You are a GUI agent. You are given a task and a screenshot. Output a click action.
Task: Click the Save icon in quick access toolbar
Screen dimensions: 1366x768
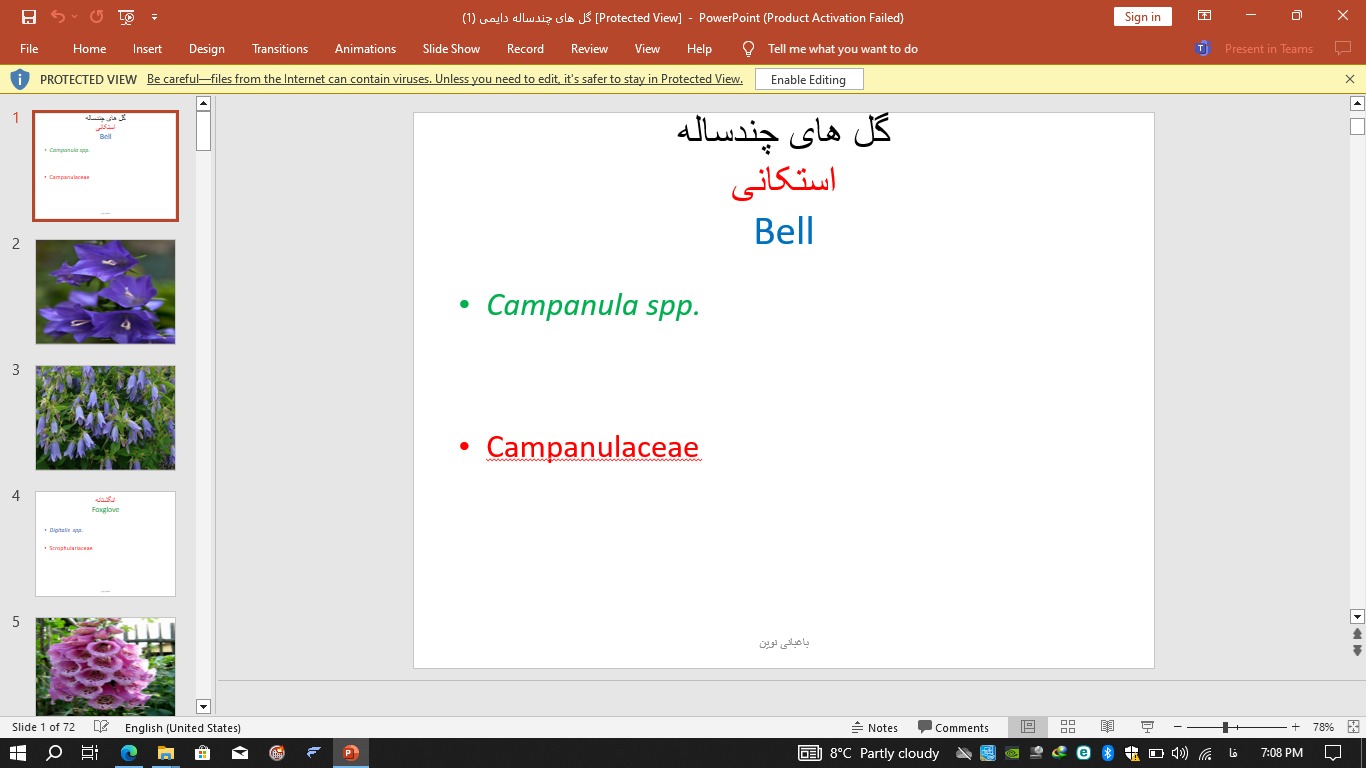pyautogui.click(x=29, y=17)
